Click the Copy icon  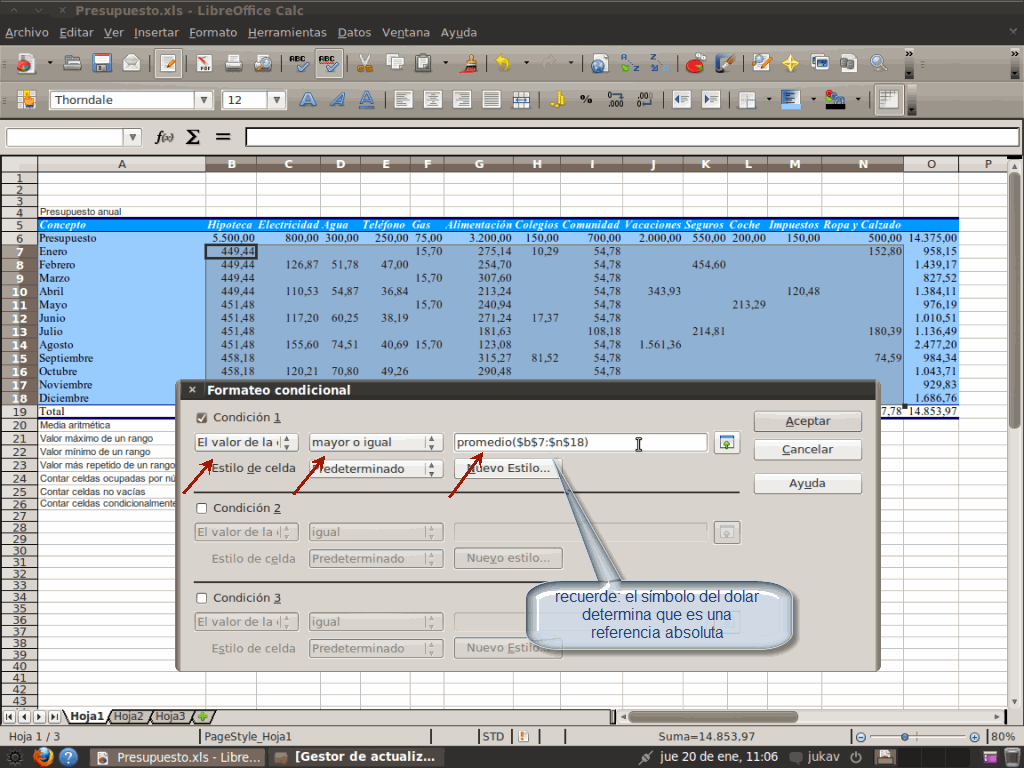pos(394,63)
